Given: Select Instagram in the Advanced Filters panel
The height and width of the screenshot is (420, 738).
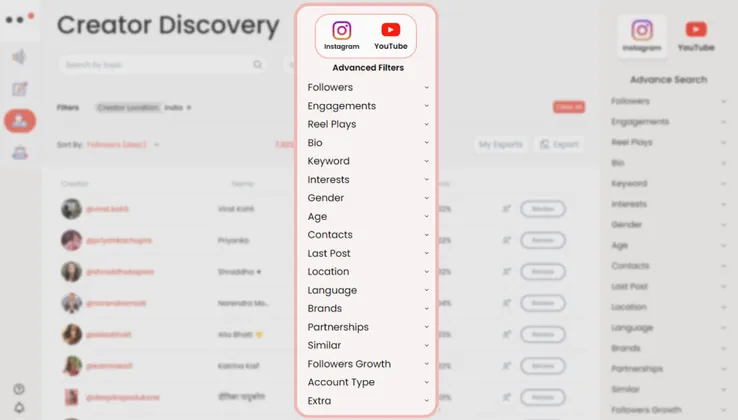Looking at the screenshot, I should pos(342,36).
